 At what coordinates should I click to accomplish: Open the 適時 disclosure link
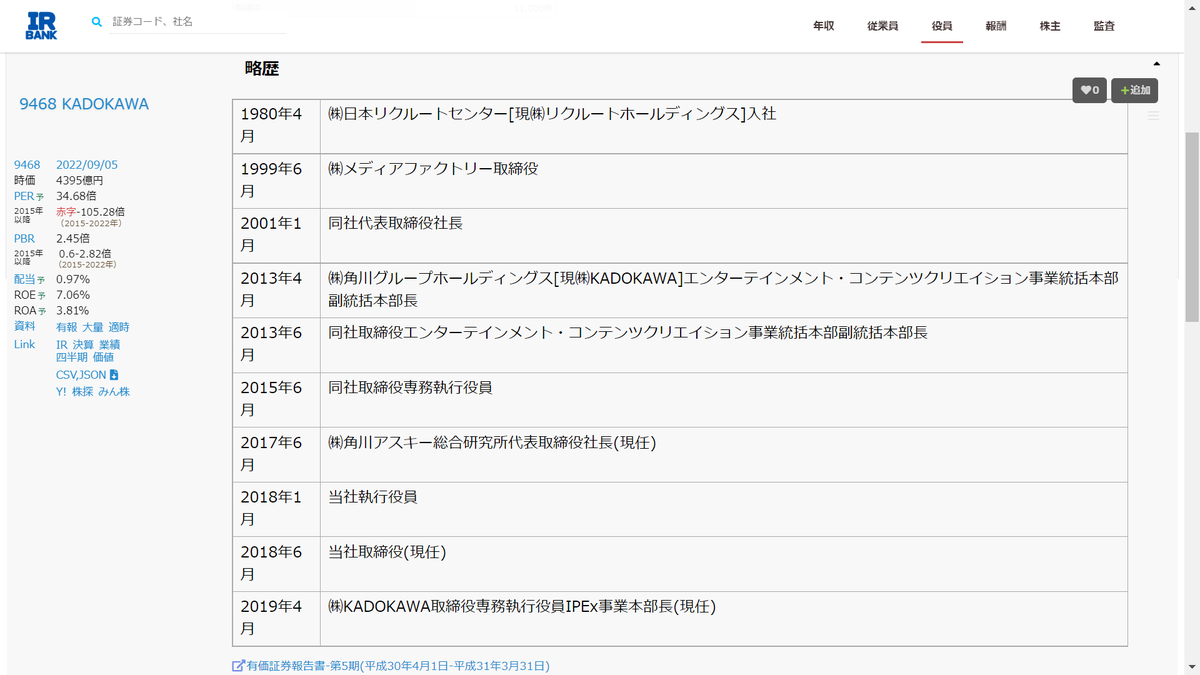[x=119, y=327]
